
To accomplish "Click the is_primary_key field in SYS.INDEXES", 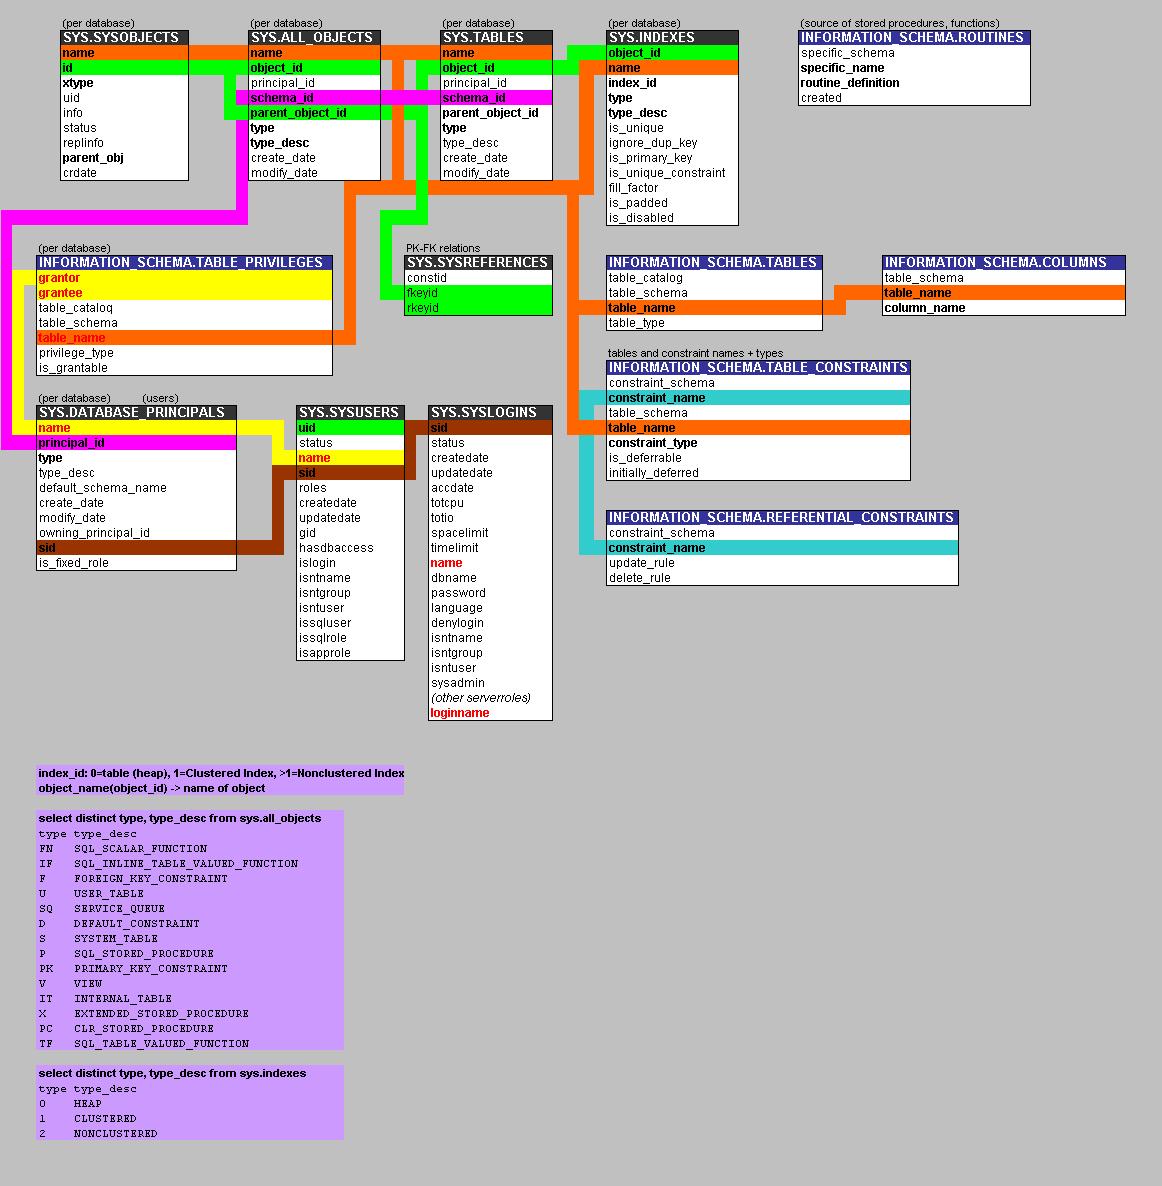I will pyautogui.click(x=651, y=158).
